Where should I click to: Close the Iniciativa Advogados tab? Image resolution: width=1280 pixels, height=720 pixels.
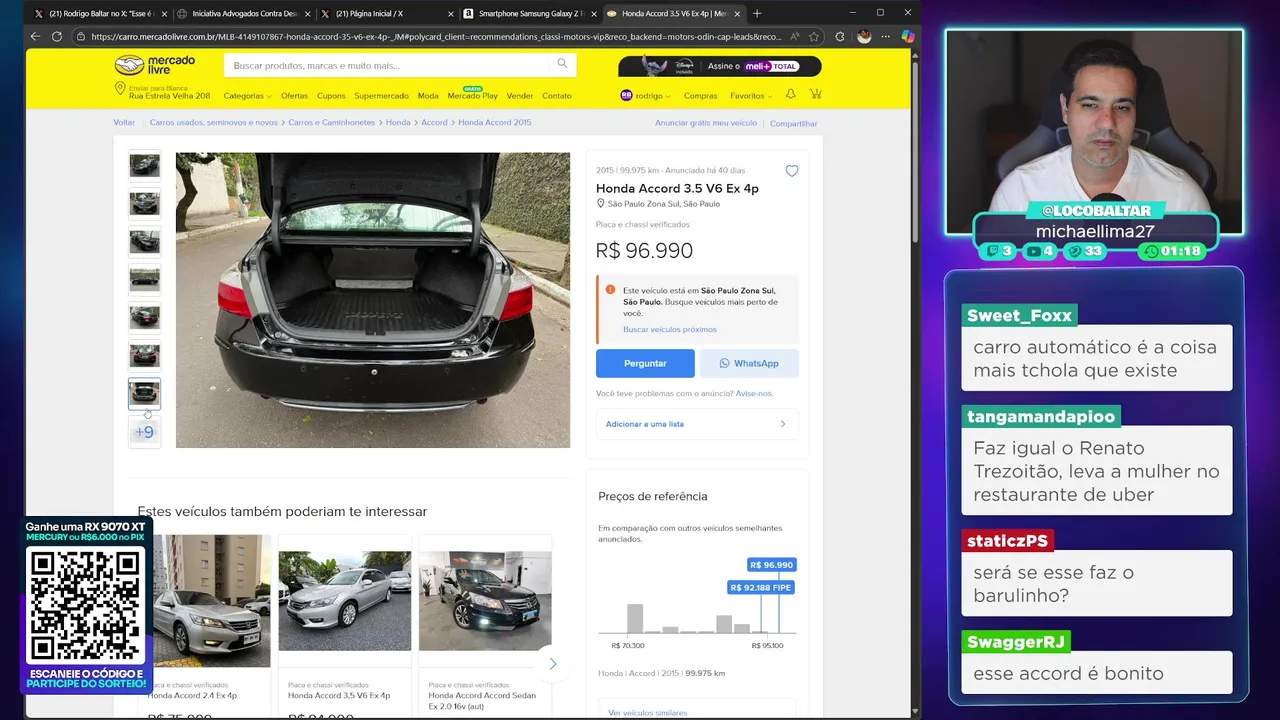click(309, 13)
